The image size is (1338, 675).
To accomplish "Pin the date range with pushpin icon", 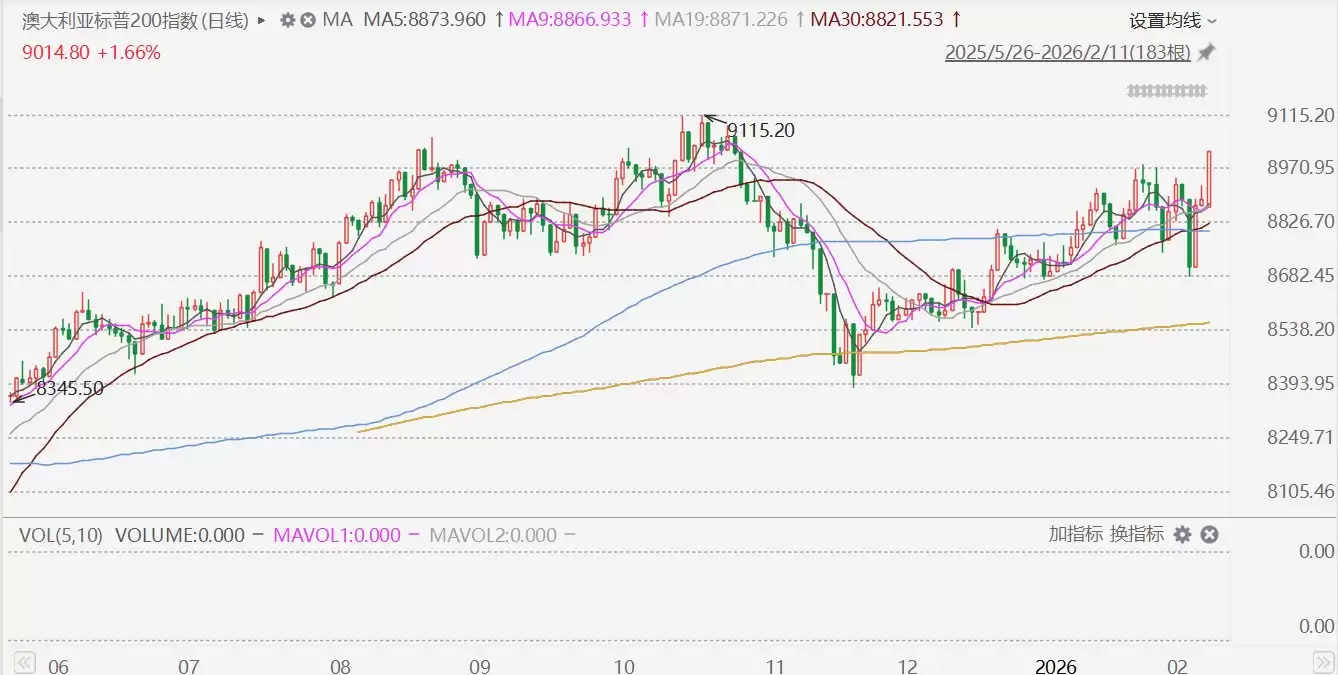I will point(1206,53).
